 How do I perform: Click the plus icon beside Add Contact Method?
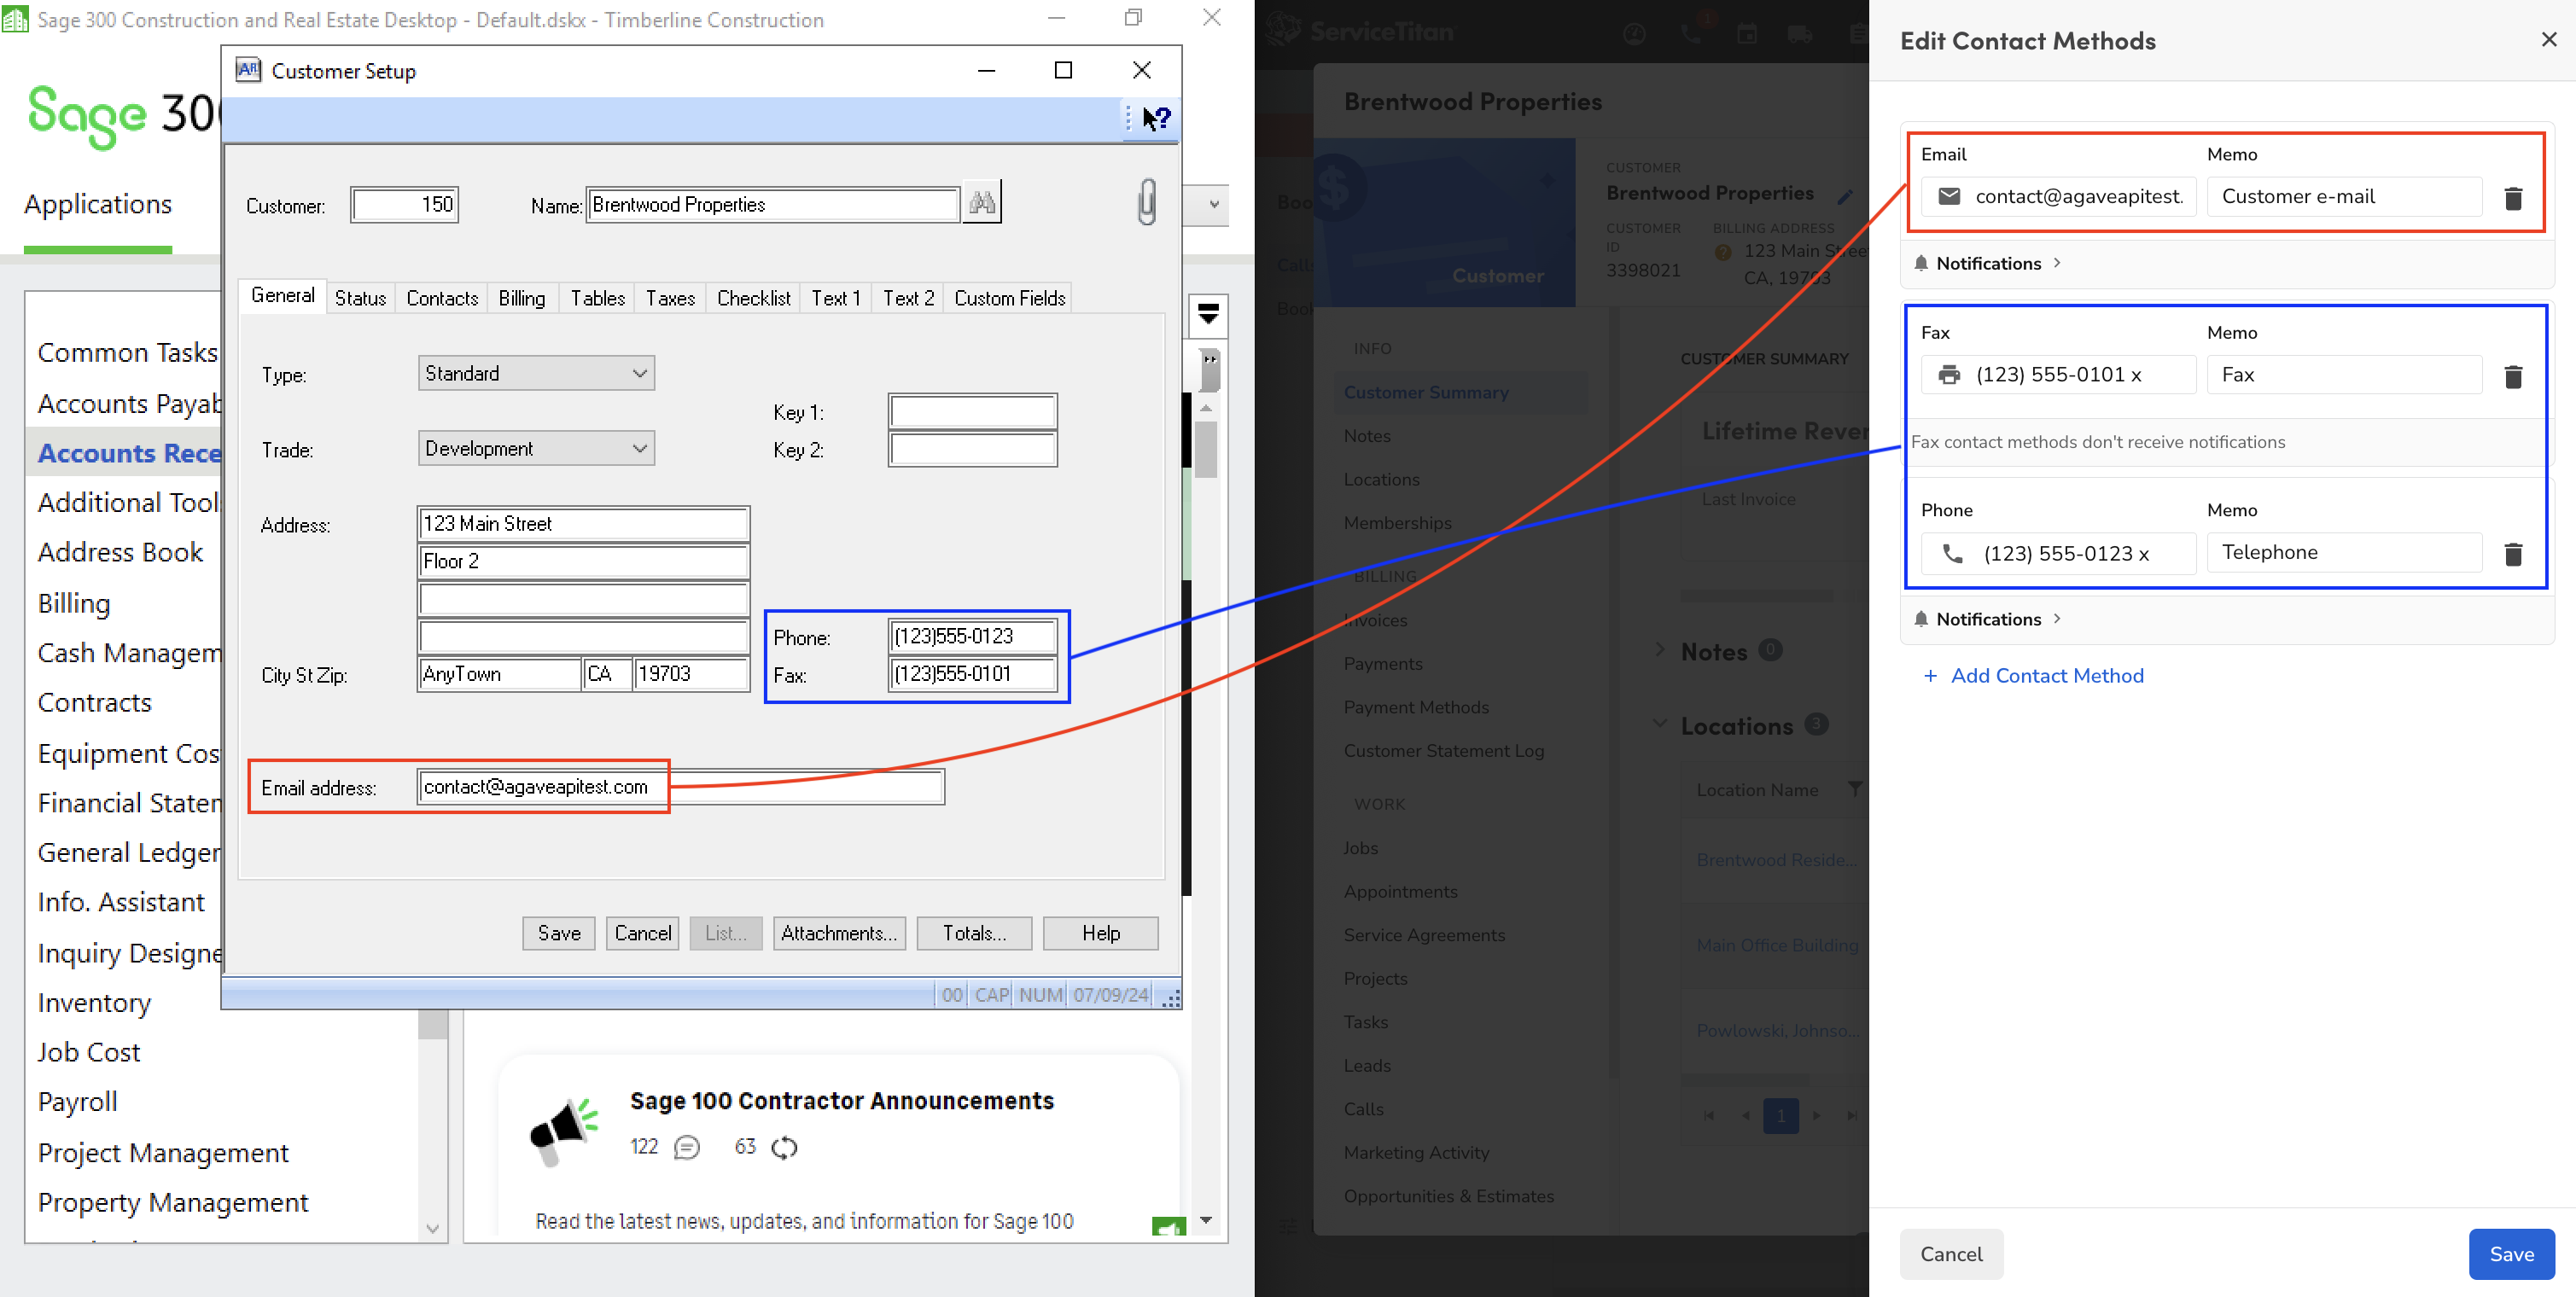point(1929,676)
